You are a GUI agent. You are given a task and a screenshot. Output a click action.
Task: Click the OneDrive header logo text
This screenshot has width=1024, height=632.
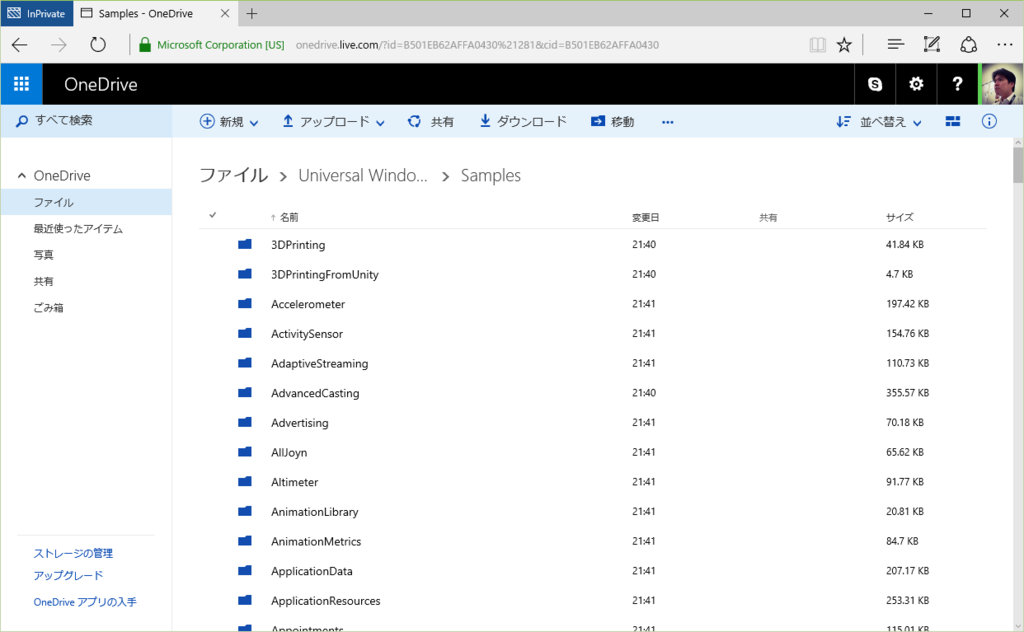click(x=101, y=84)
